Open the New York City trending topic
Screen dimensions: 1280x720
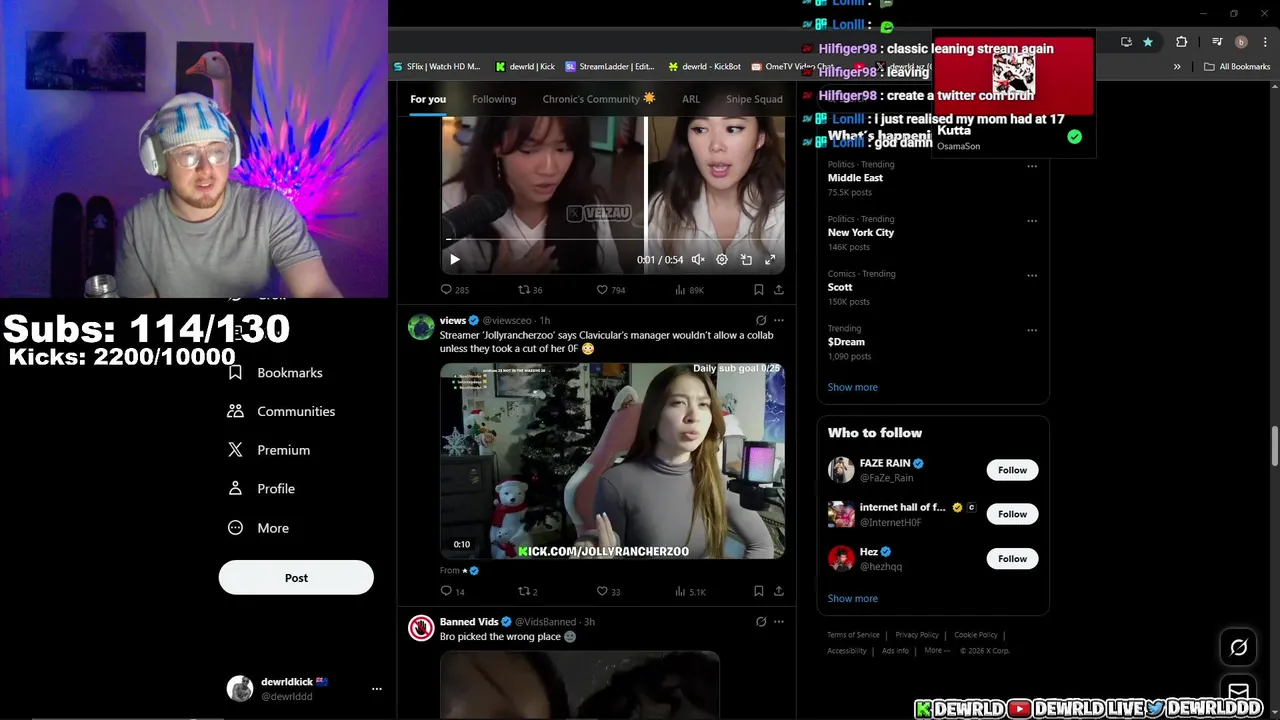coord(861,232)
